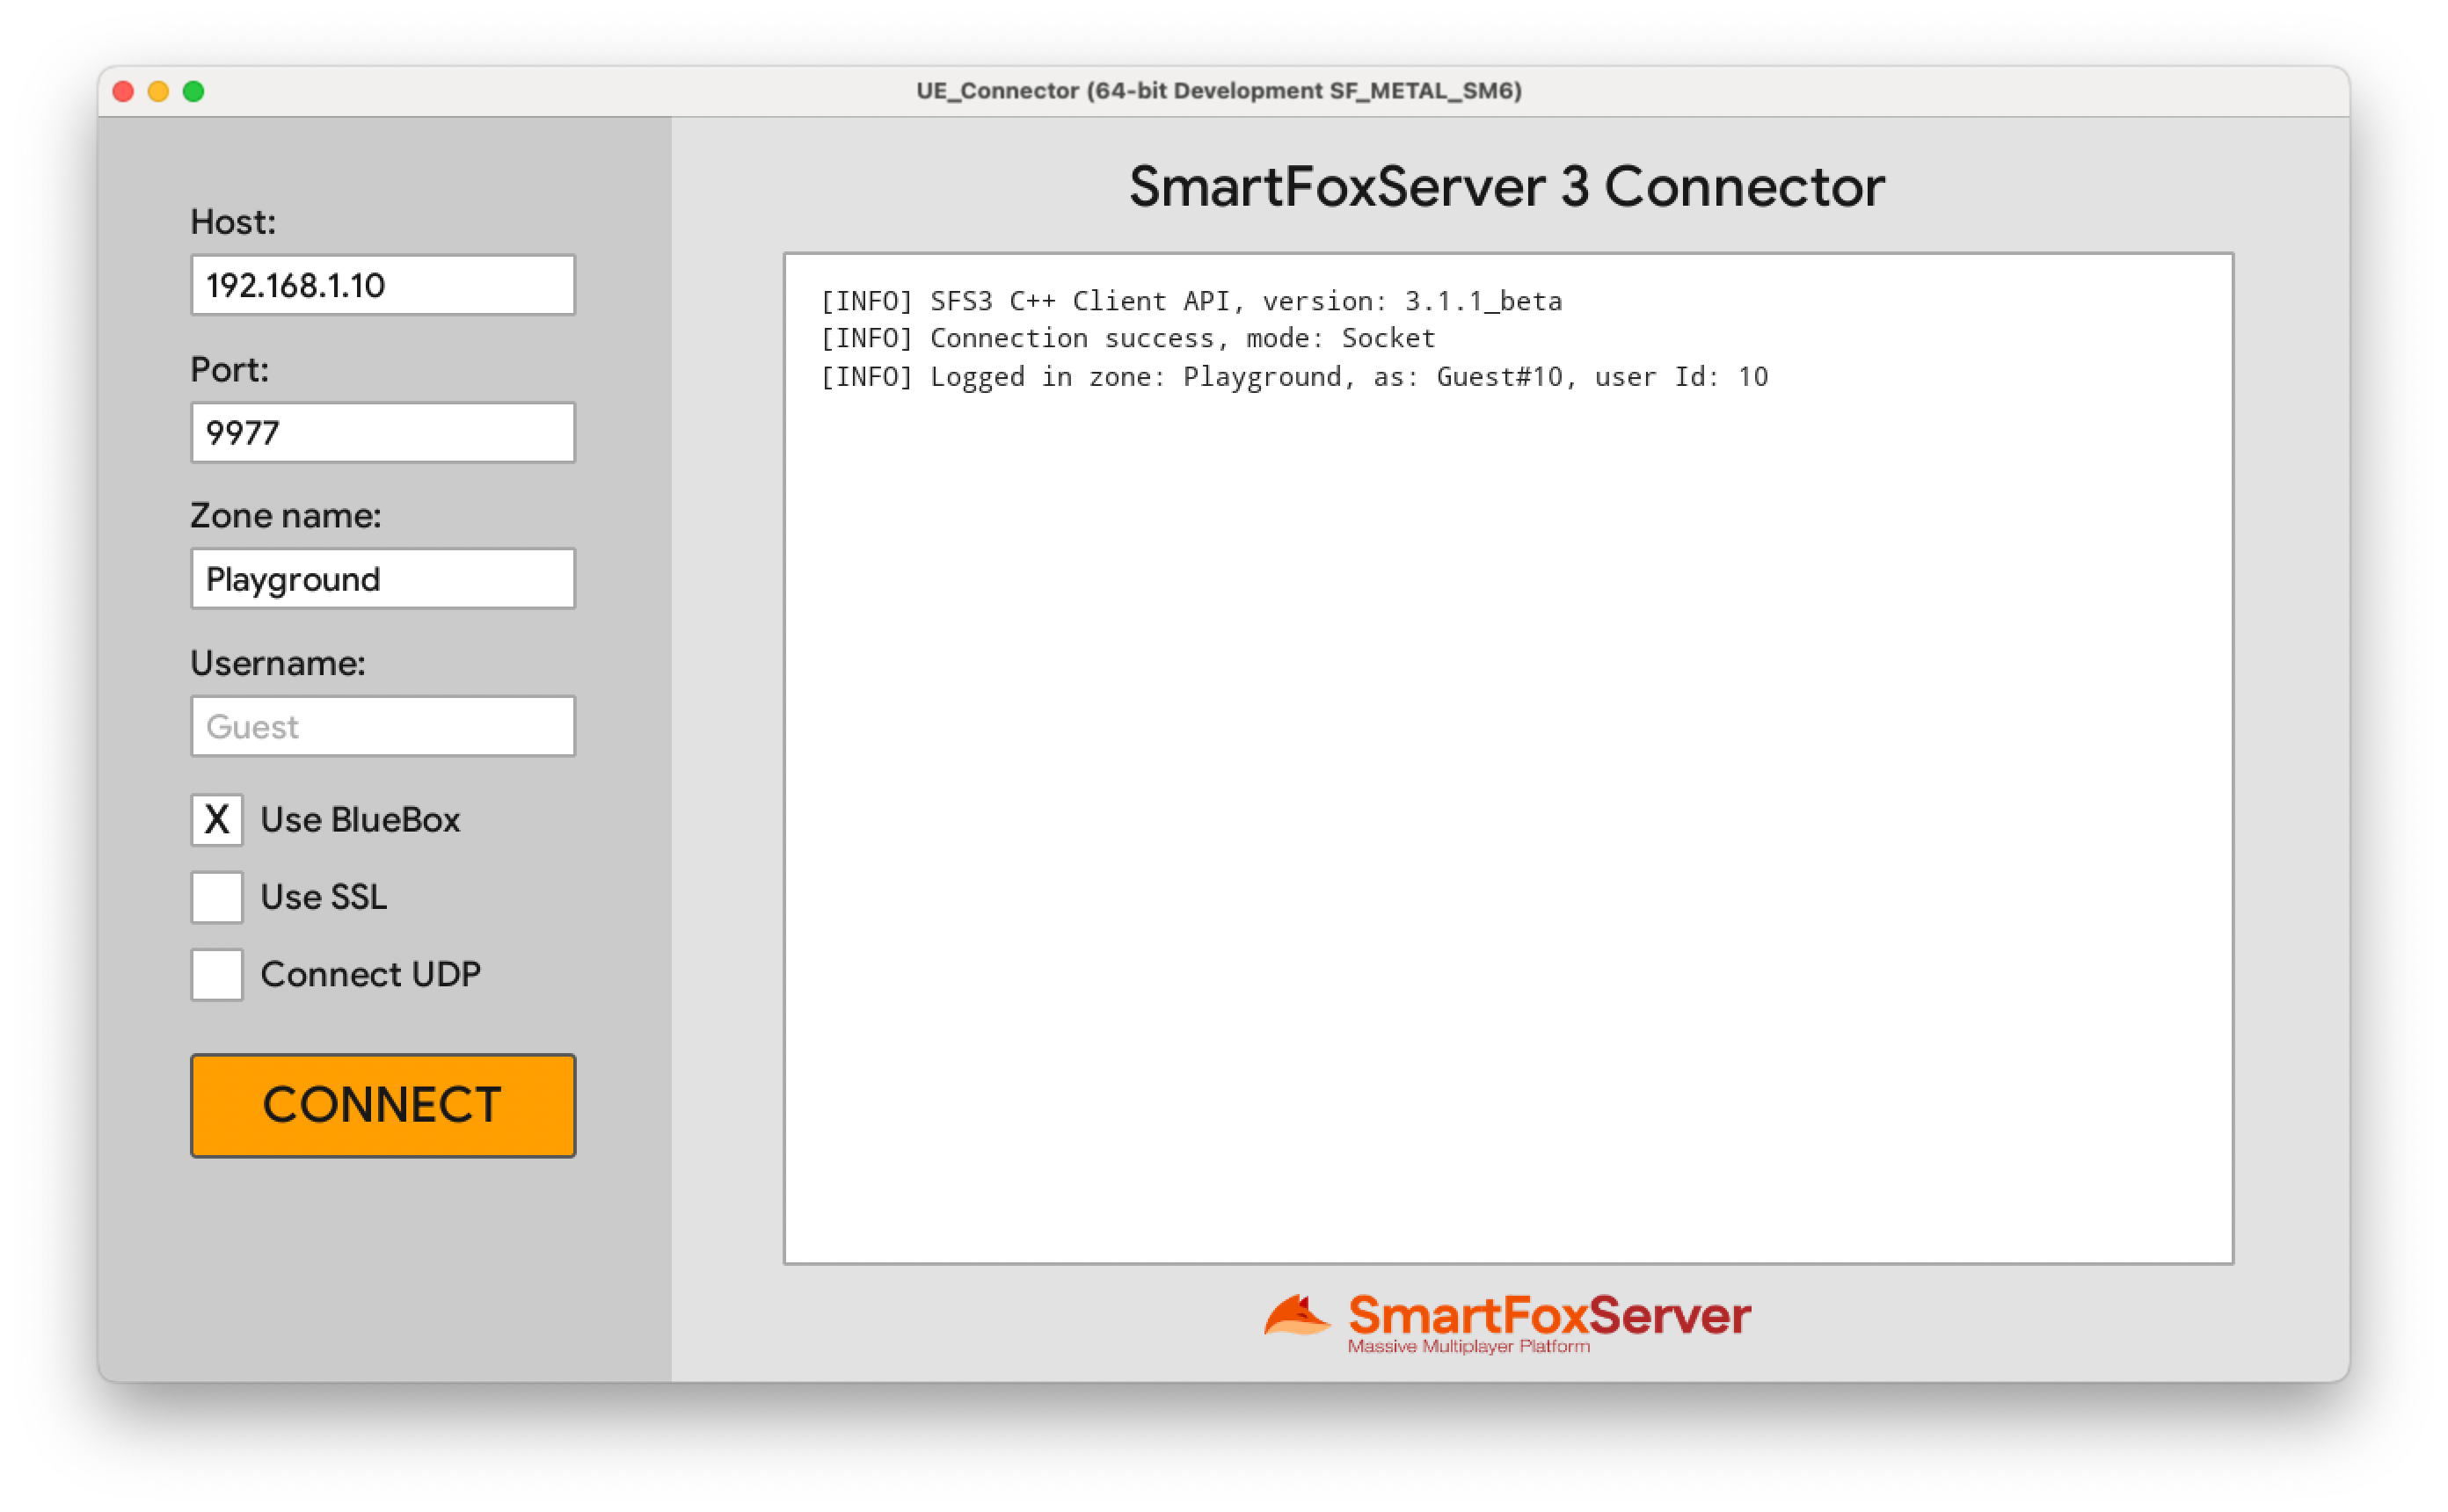This screenshot has height=1512, width=2448.
Task: Click the Username field with Guest placeholder
Action: [383, 726]
